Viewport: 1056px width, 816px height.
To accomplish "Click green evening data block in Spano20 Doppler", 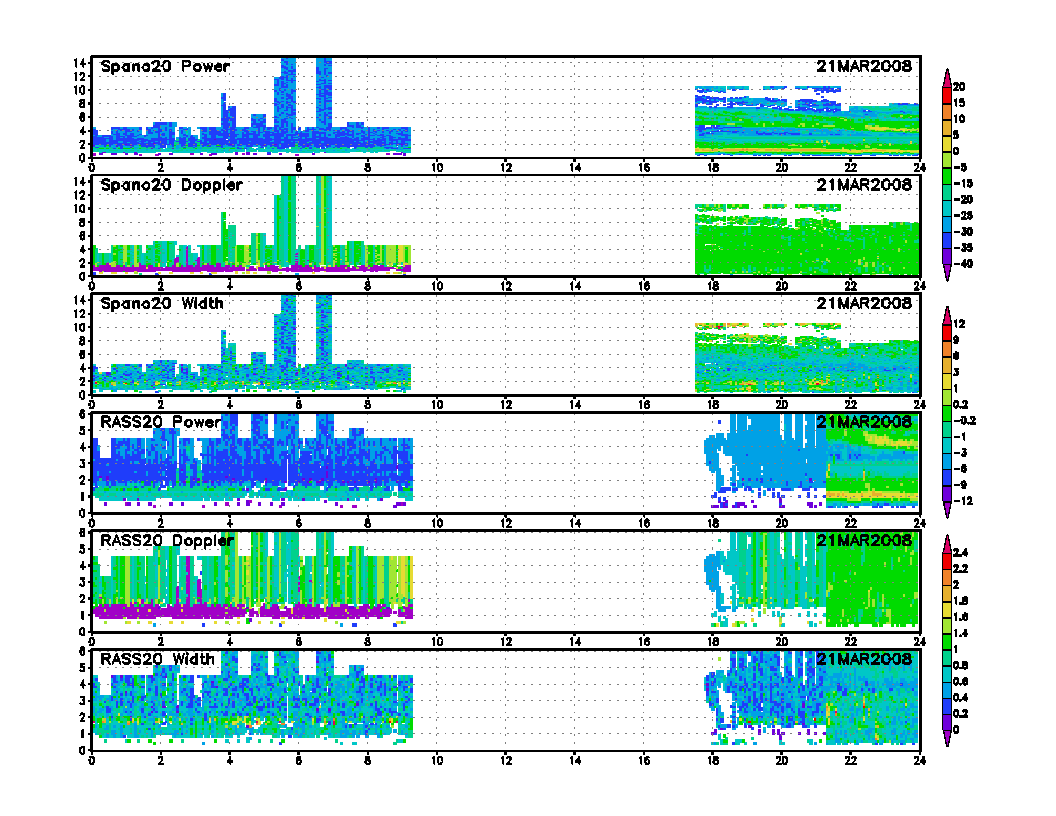I will tap(807, 240).
